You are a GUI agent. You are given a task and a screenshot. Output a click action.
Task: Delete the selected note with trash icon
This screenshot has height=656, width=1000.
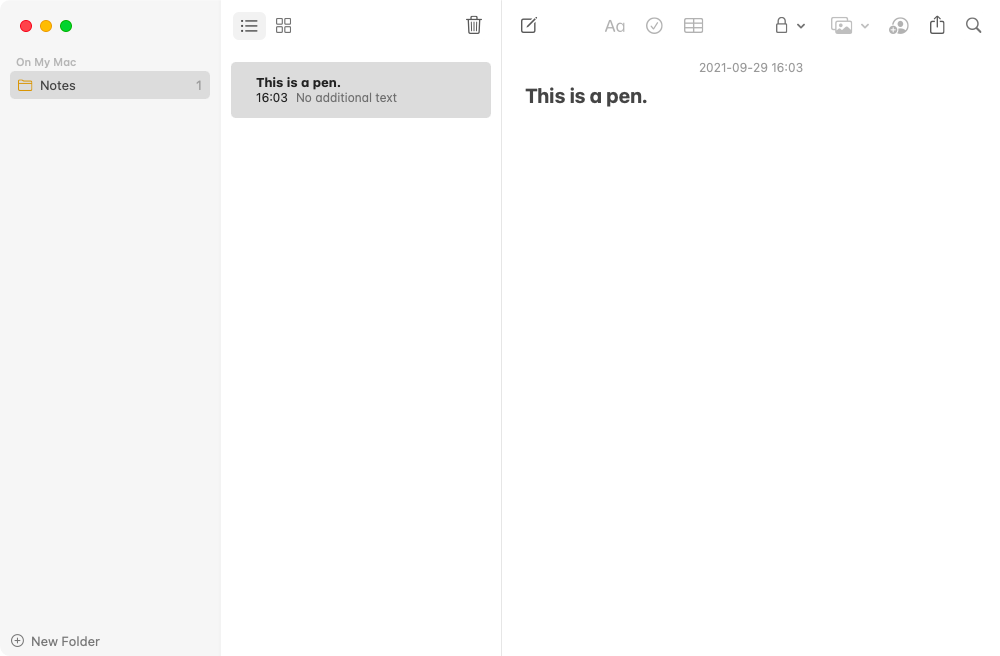474,26
